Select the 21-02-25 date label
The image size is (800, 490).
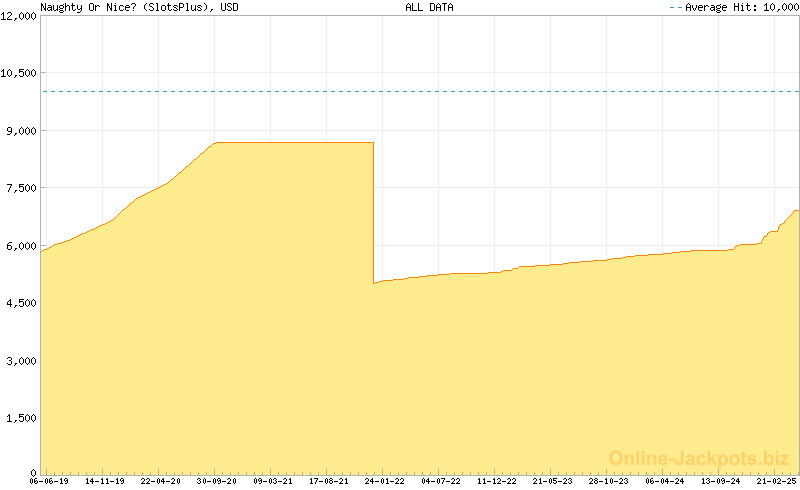[775, 481]
